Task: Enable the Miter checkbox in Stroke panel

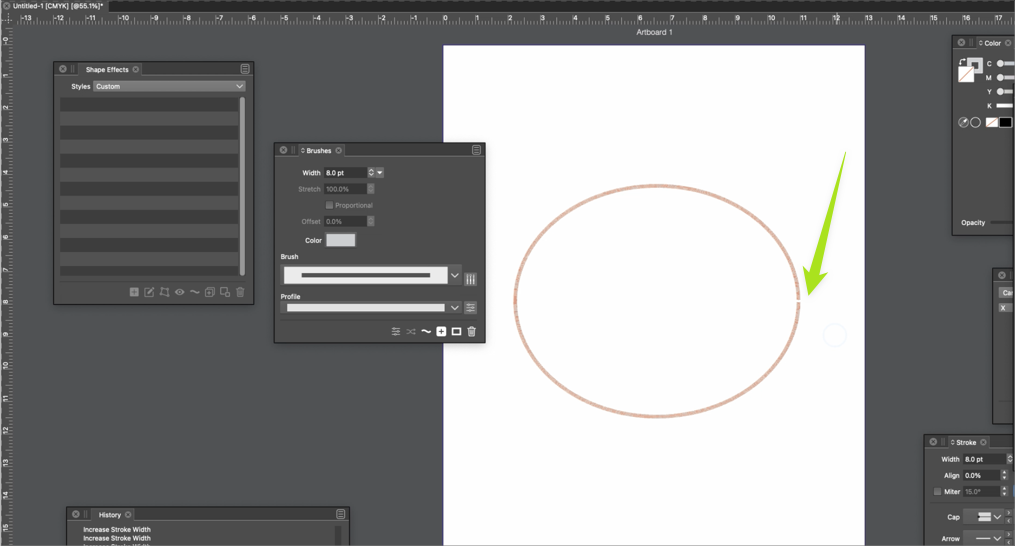Action: point(937,492)
